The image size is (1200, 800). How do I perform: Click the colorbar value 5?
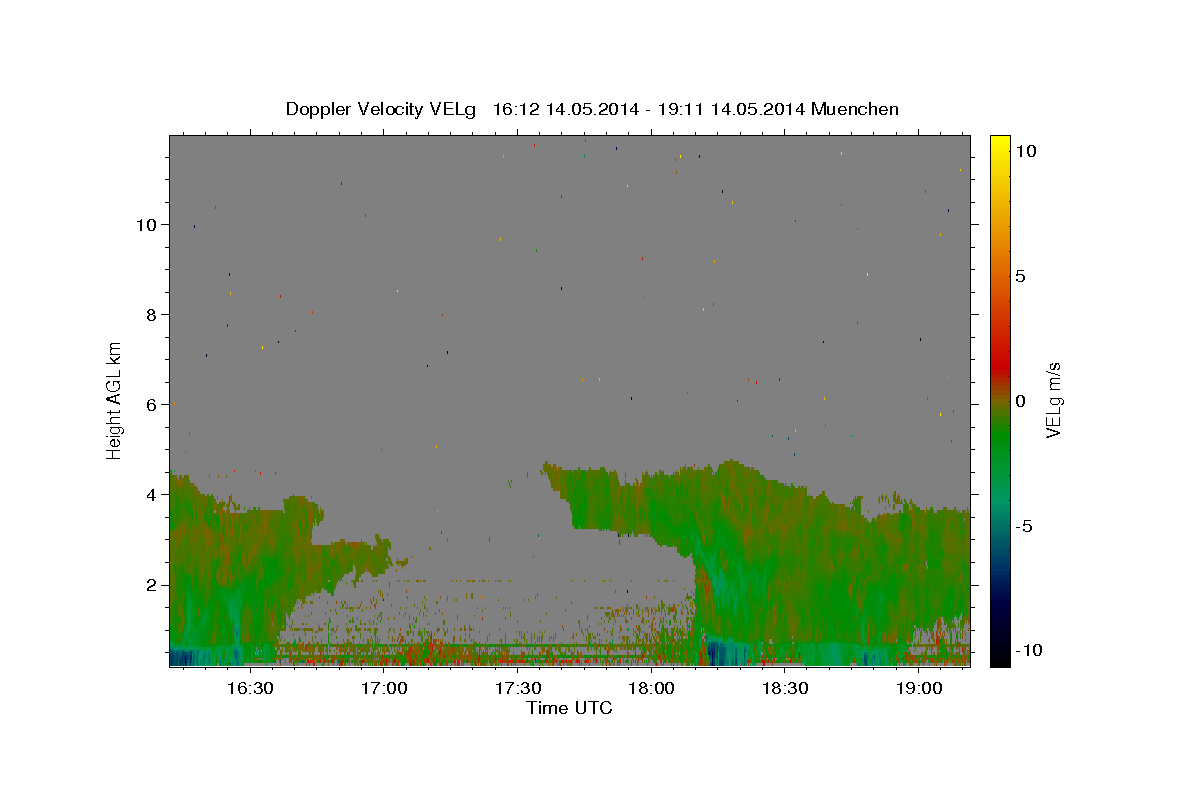[x=1020, y=276]
